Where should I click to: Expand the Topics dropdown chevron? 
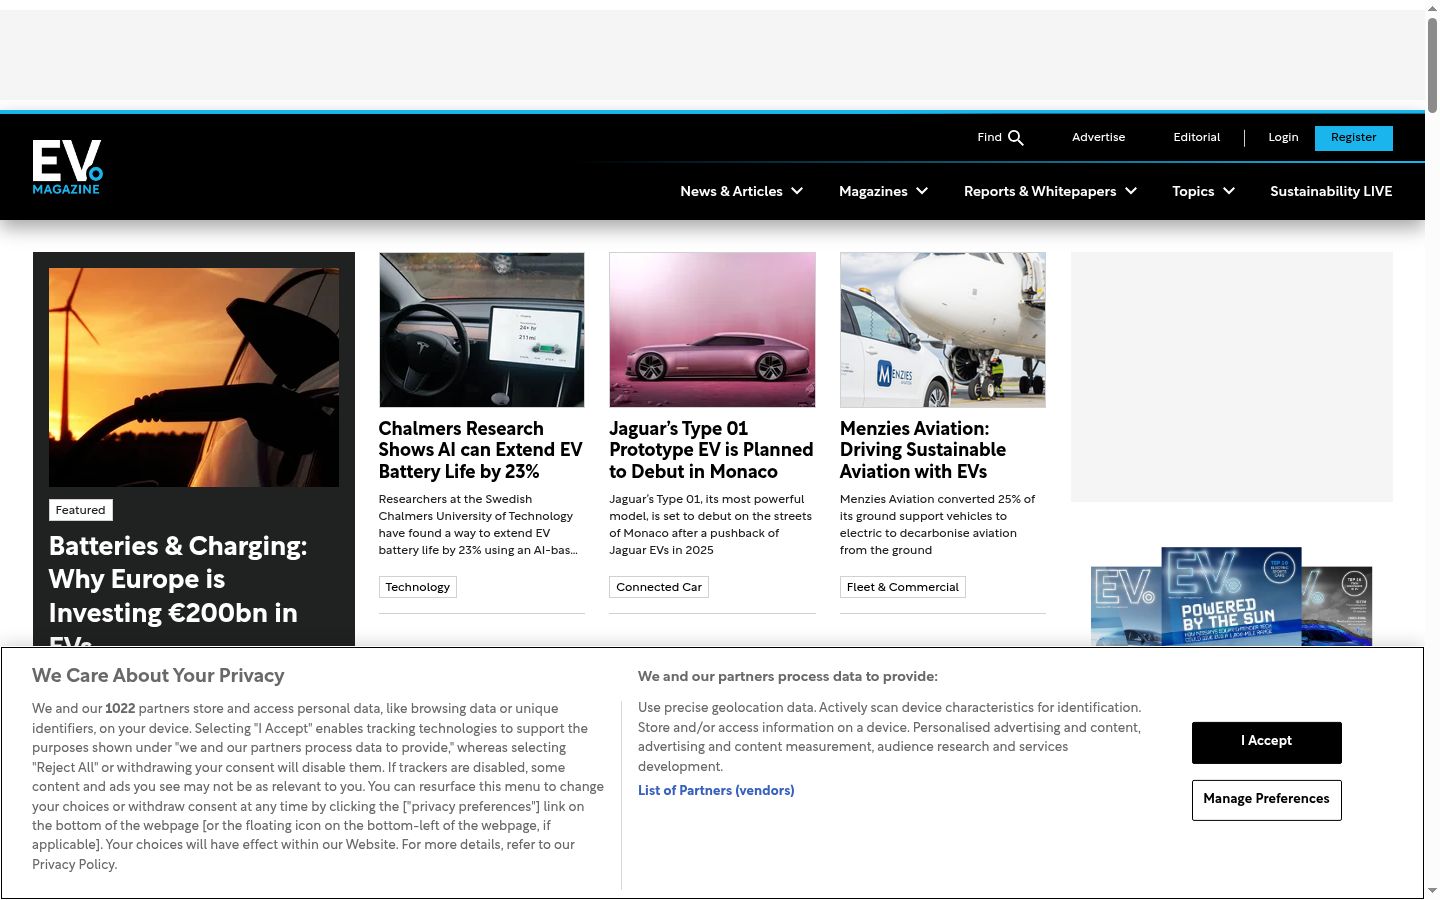[1229, 191]
